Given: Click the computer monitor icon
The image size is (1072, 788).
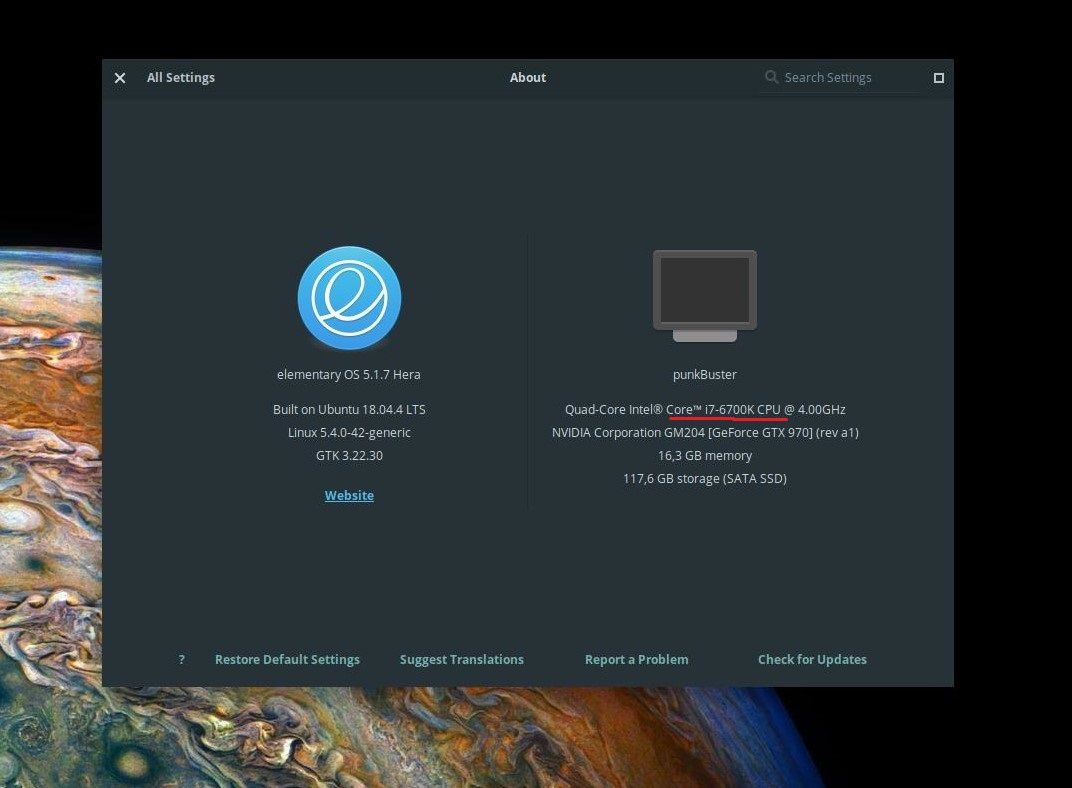Looking at the screenshot, I should 705,296.
